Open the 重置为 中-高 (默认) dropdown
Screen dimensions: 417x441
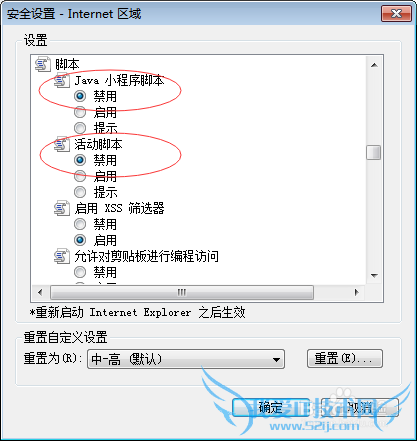[186, 359]
